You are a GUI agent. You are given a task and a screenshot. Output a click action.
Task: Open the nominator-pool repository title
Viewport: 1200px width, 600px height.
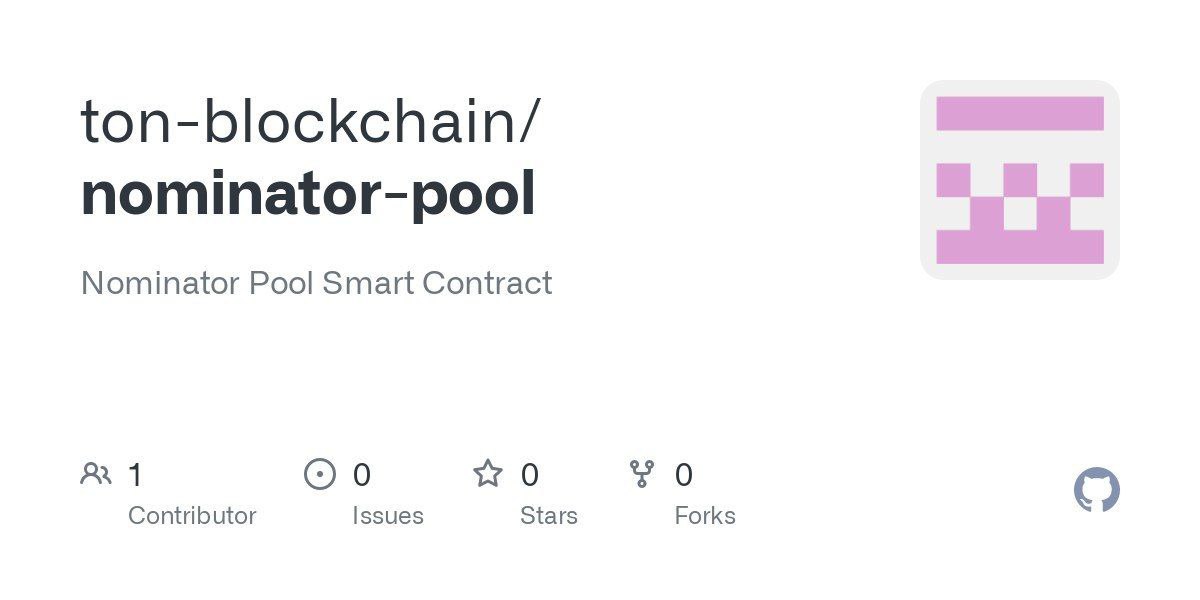pos(308,195)
